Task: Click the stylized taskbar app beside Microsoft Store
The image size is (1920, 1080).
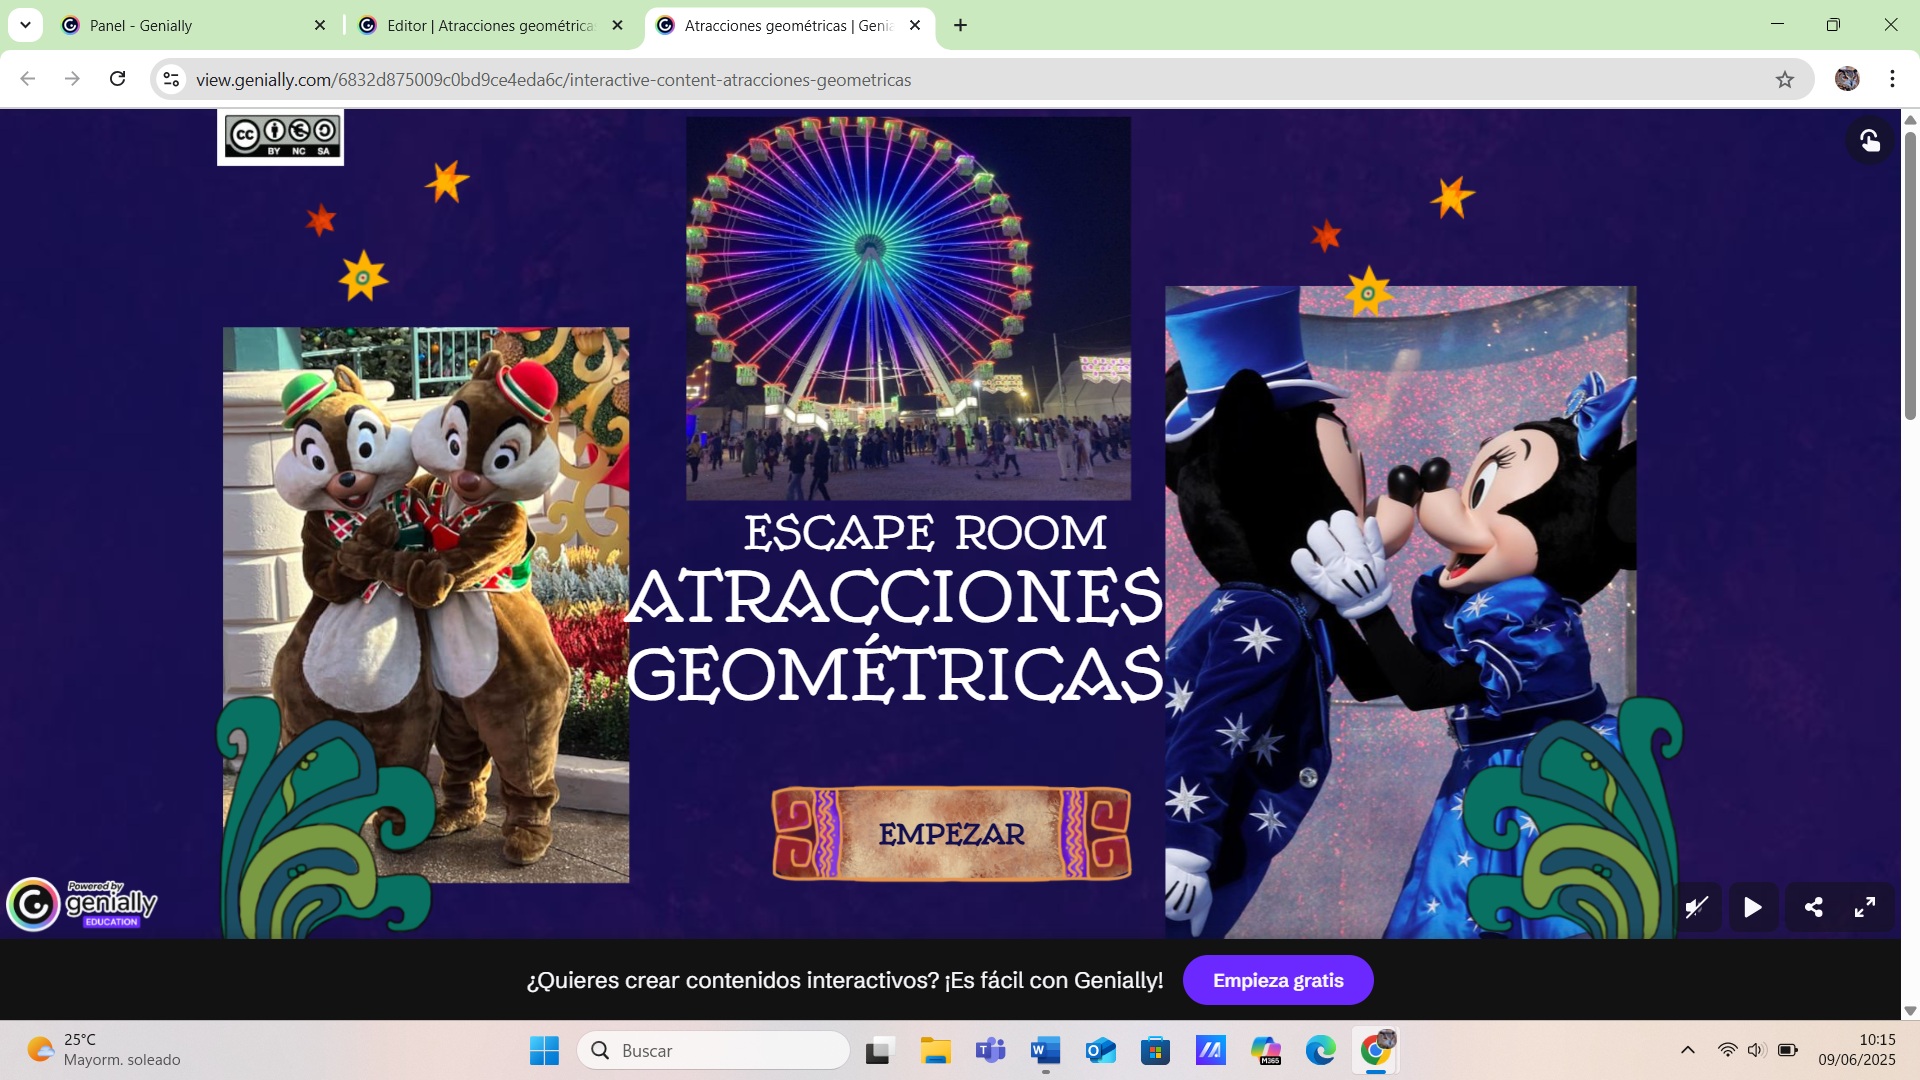Action: tap(1210, 1050)
